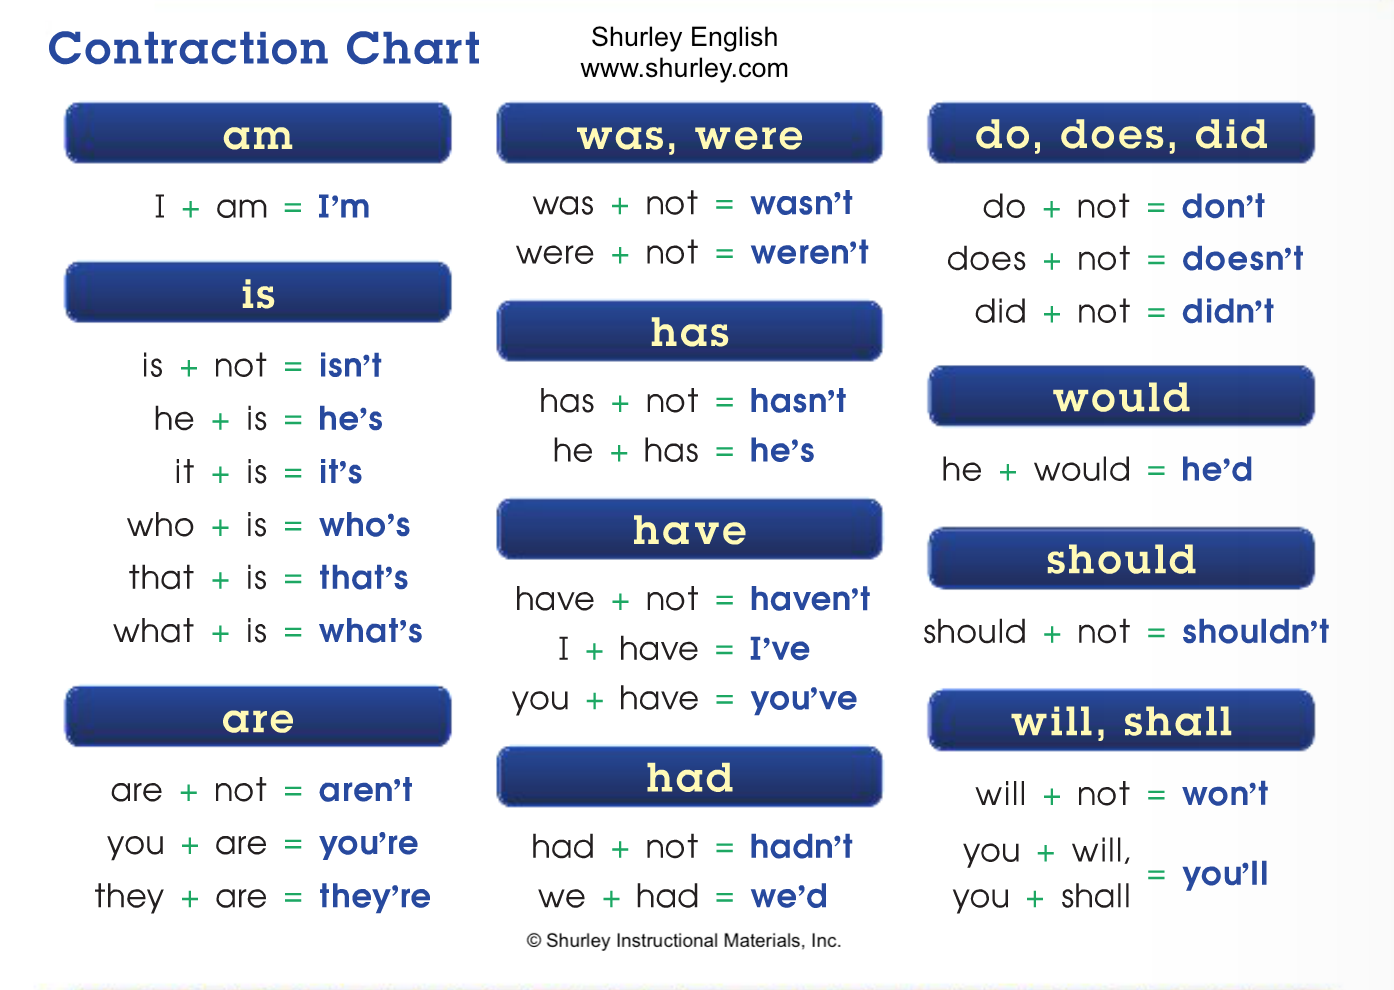
Task: Select the 'should' header banner
Action: pyautogui.click(x=1121, y=558)
